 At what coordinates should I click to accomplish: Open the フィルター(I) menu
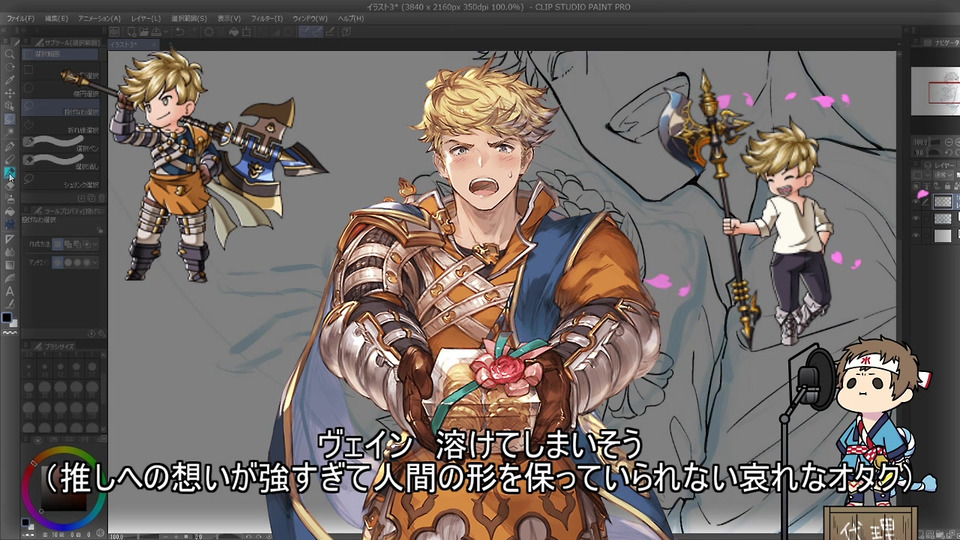(266, 18)
